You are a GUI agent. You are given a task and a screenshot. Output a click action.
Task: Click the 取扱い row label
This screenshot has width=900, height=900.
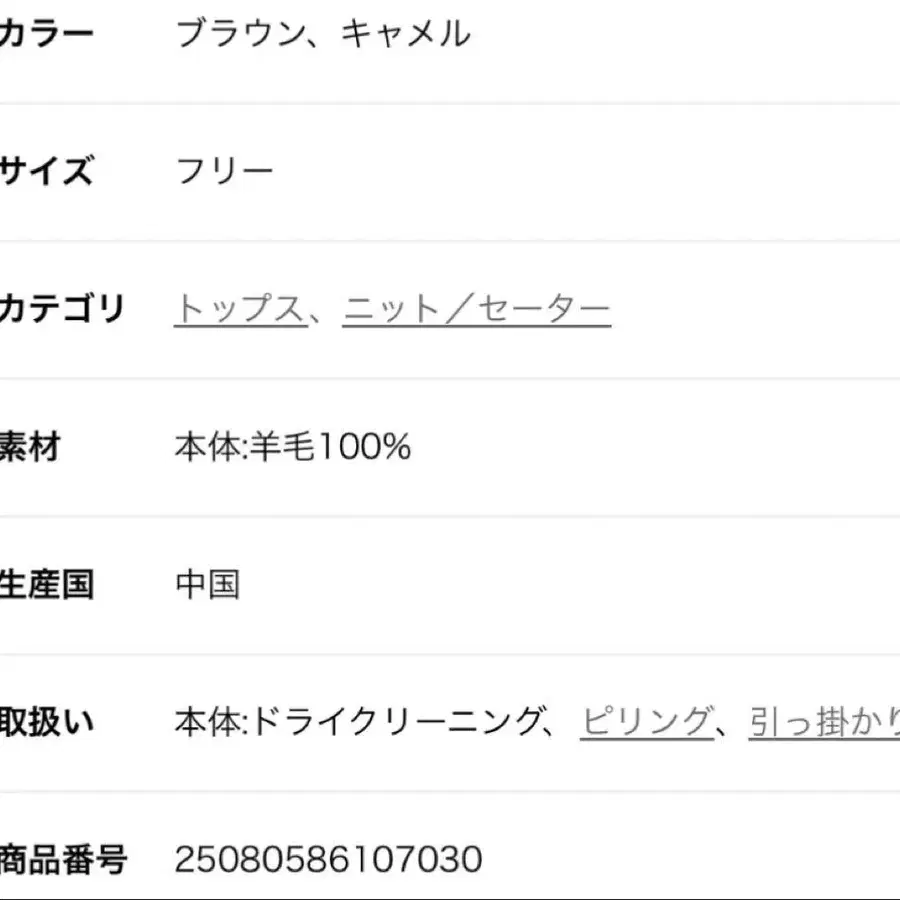46,722
